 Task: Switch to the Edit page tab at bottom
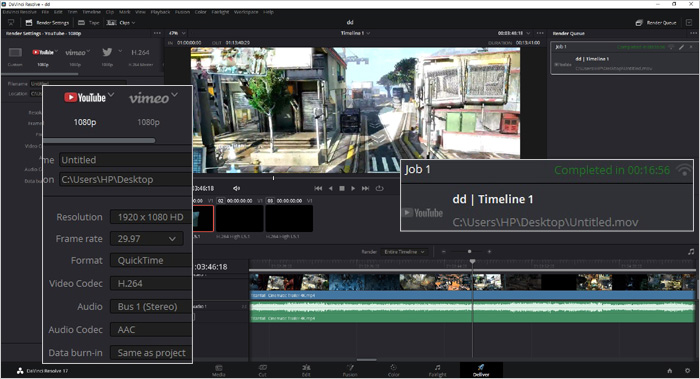pos(306,371)
